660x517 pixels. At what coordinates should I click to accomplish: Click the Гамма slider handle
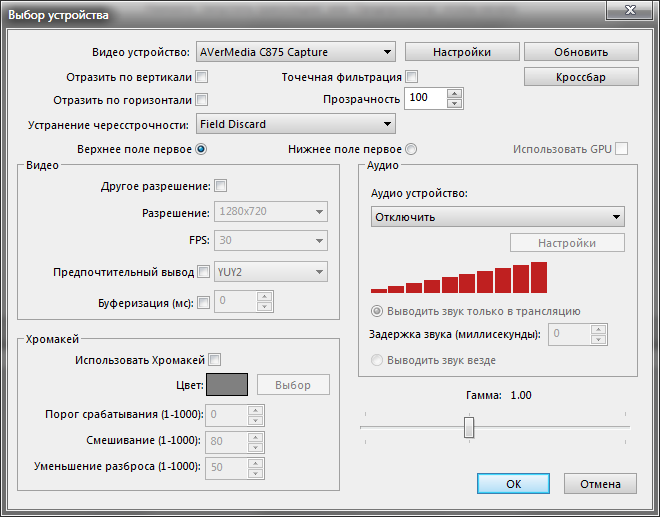pyautogui.click(x=468, y=427)
